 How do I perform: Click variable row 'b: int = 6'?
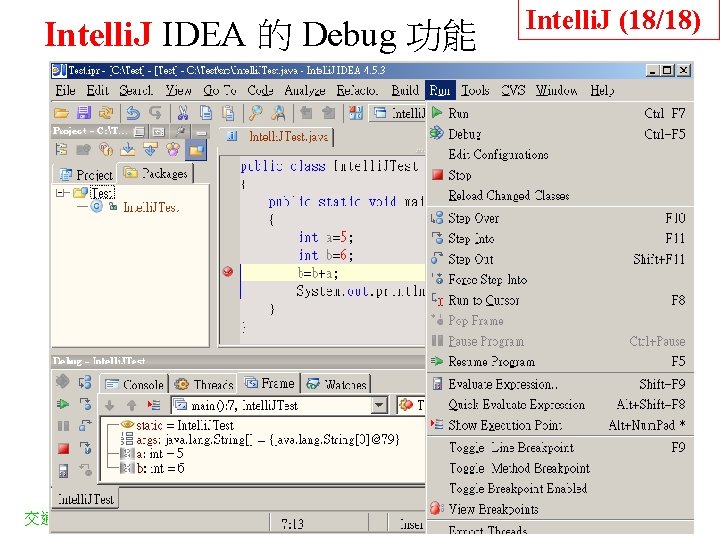pos(152,468)
